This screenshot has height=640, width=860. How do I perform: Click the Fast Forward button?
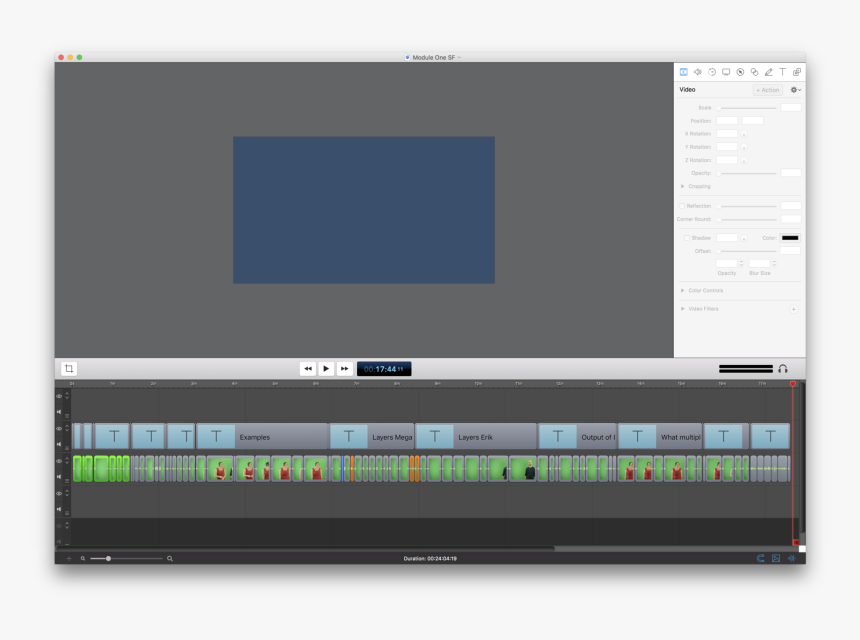pos(344,369)
